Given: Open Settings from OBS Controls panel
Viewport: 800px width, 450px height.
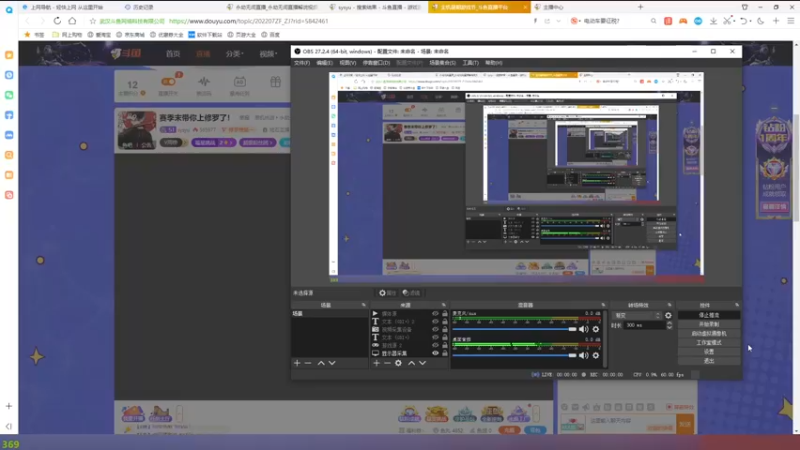Looking at the screenshot, I should [709, 352].
